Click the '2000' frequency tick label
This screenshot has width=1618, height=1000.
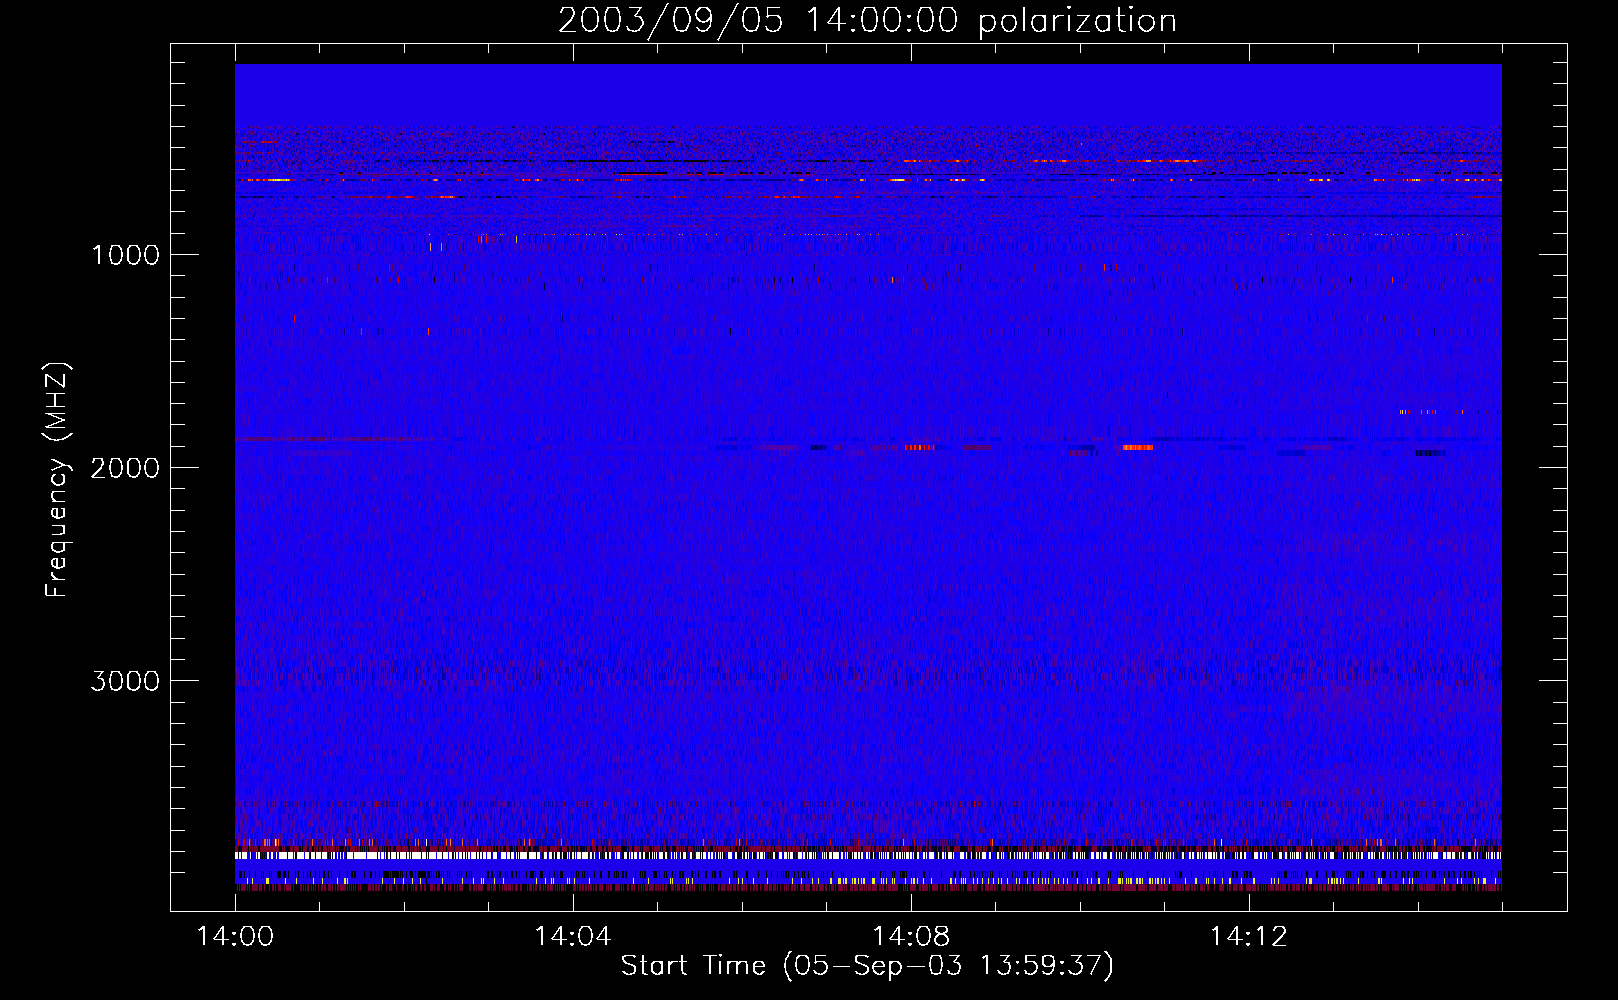point(125,468)
